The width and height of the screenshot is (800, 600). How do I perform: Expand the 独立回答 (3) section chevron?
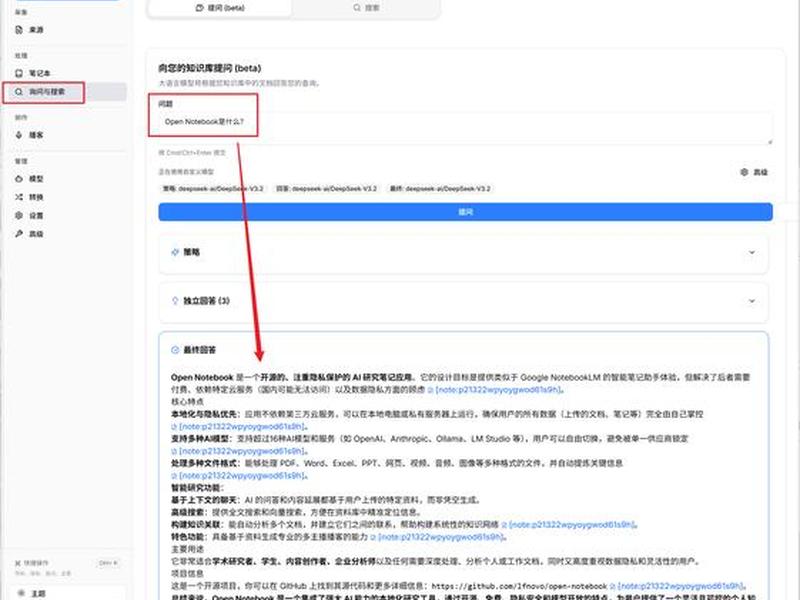click(x=752, y=301)
